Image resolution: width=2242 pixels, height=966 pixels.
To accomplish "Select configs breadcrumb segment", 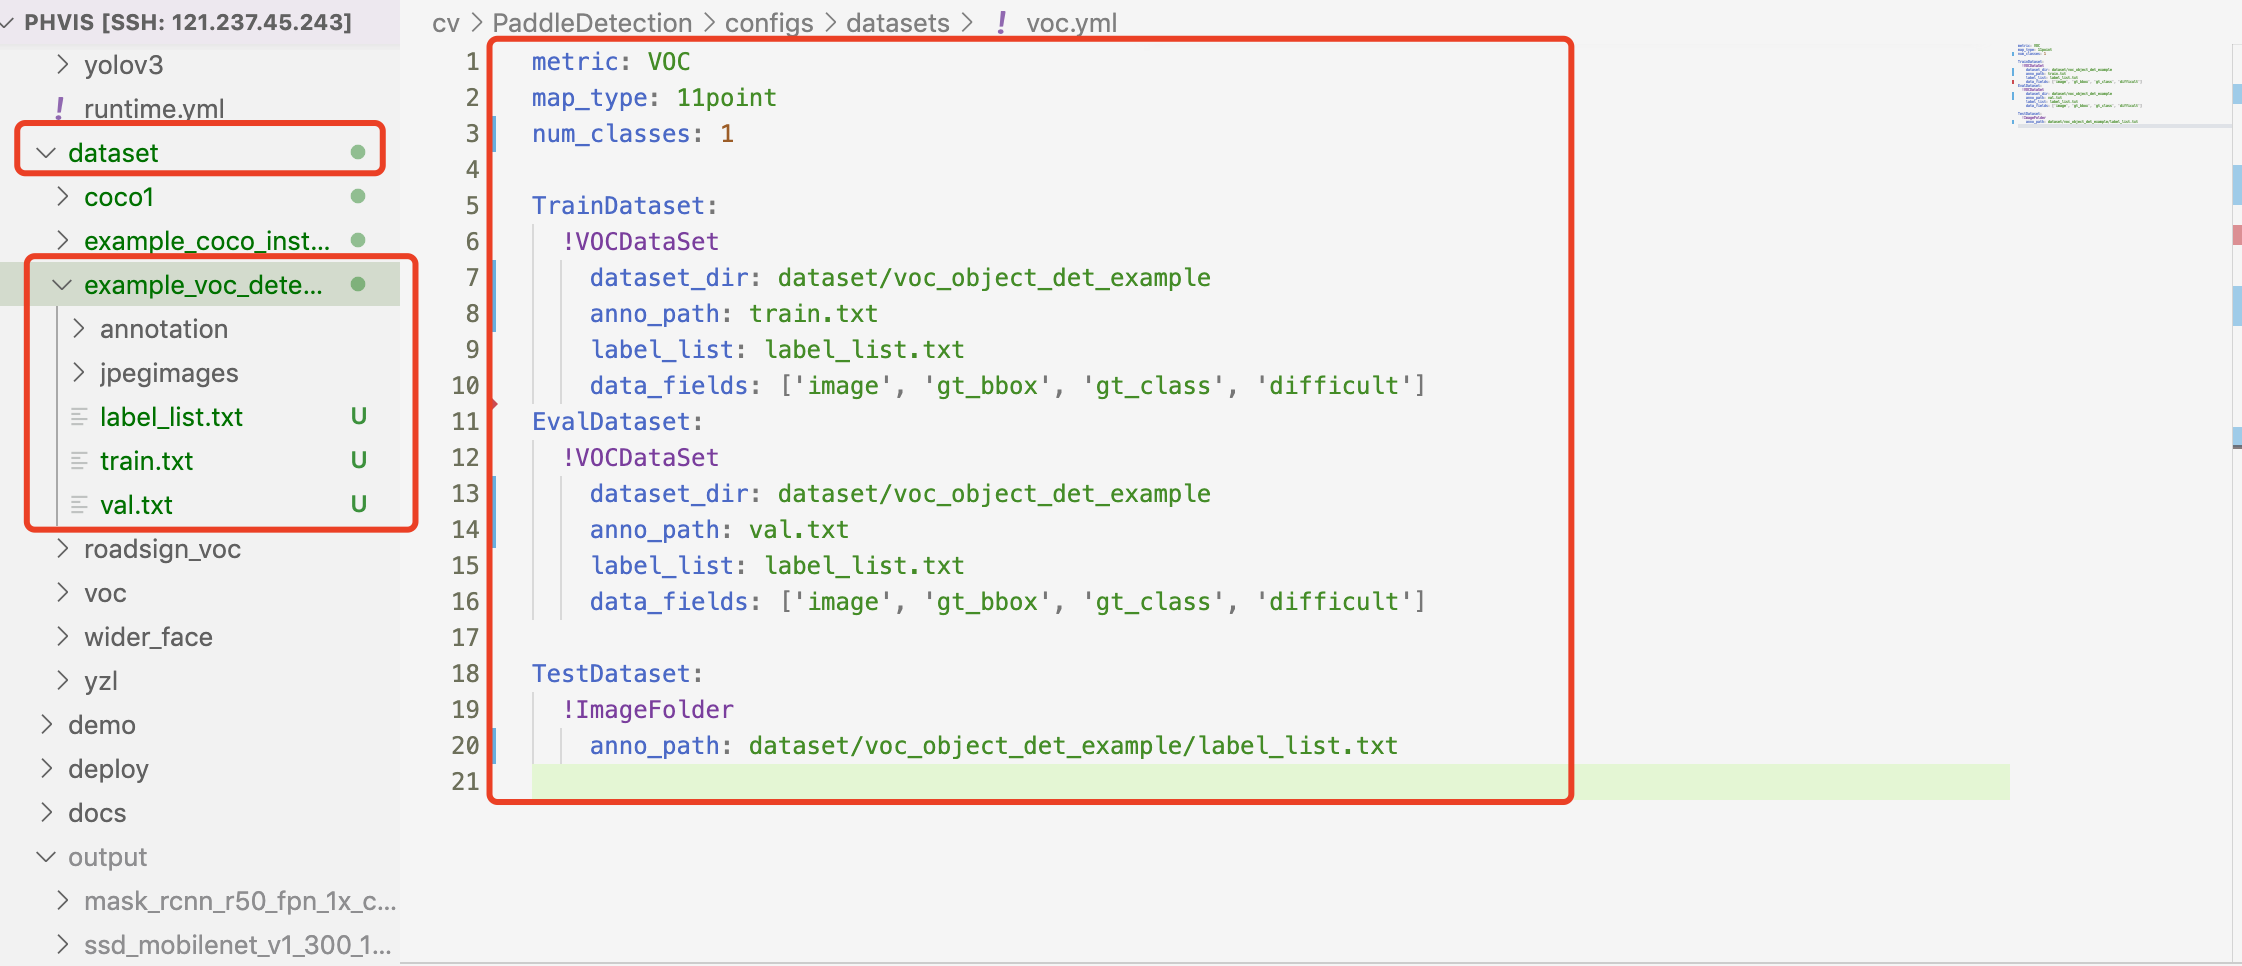I will (x=769, y=23).
